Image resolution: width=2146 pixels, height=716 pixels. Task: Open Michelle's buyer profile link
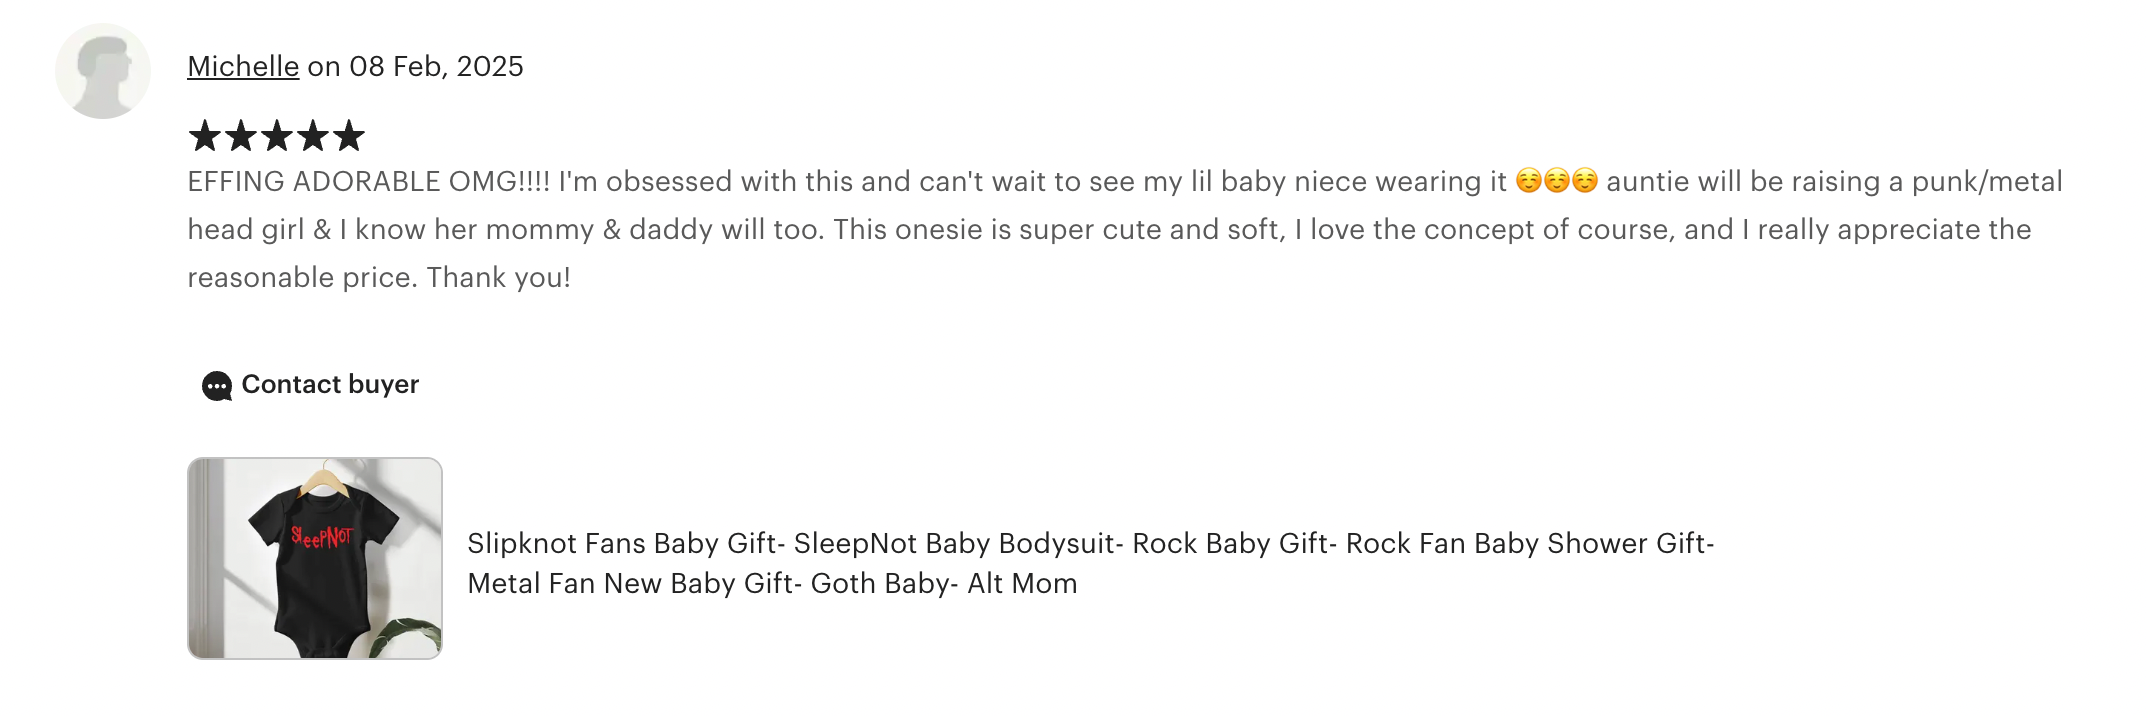242,66
